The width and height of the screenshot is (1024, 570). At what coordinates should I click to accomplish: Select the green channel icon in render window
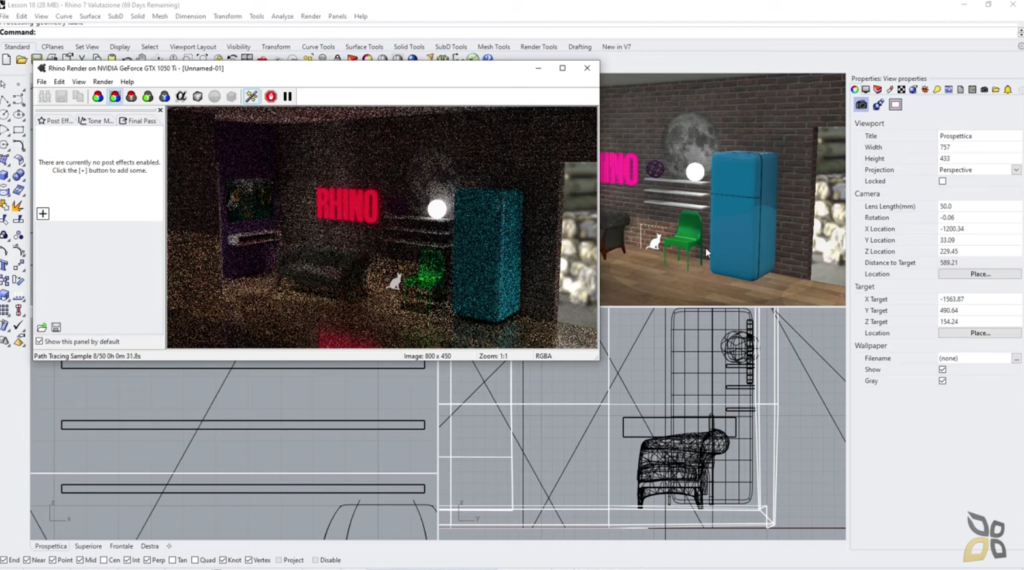148,97
